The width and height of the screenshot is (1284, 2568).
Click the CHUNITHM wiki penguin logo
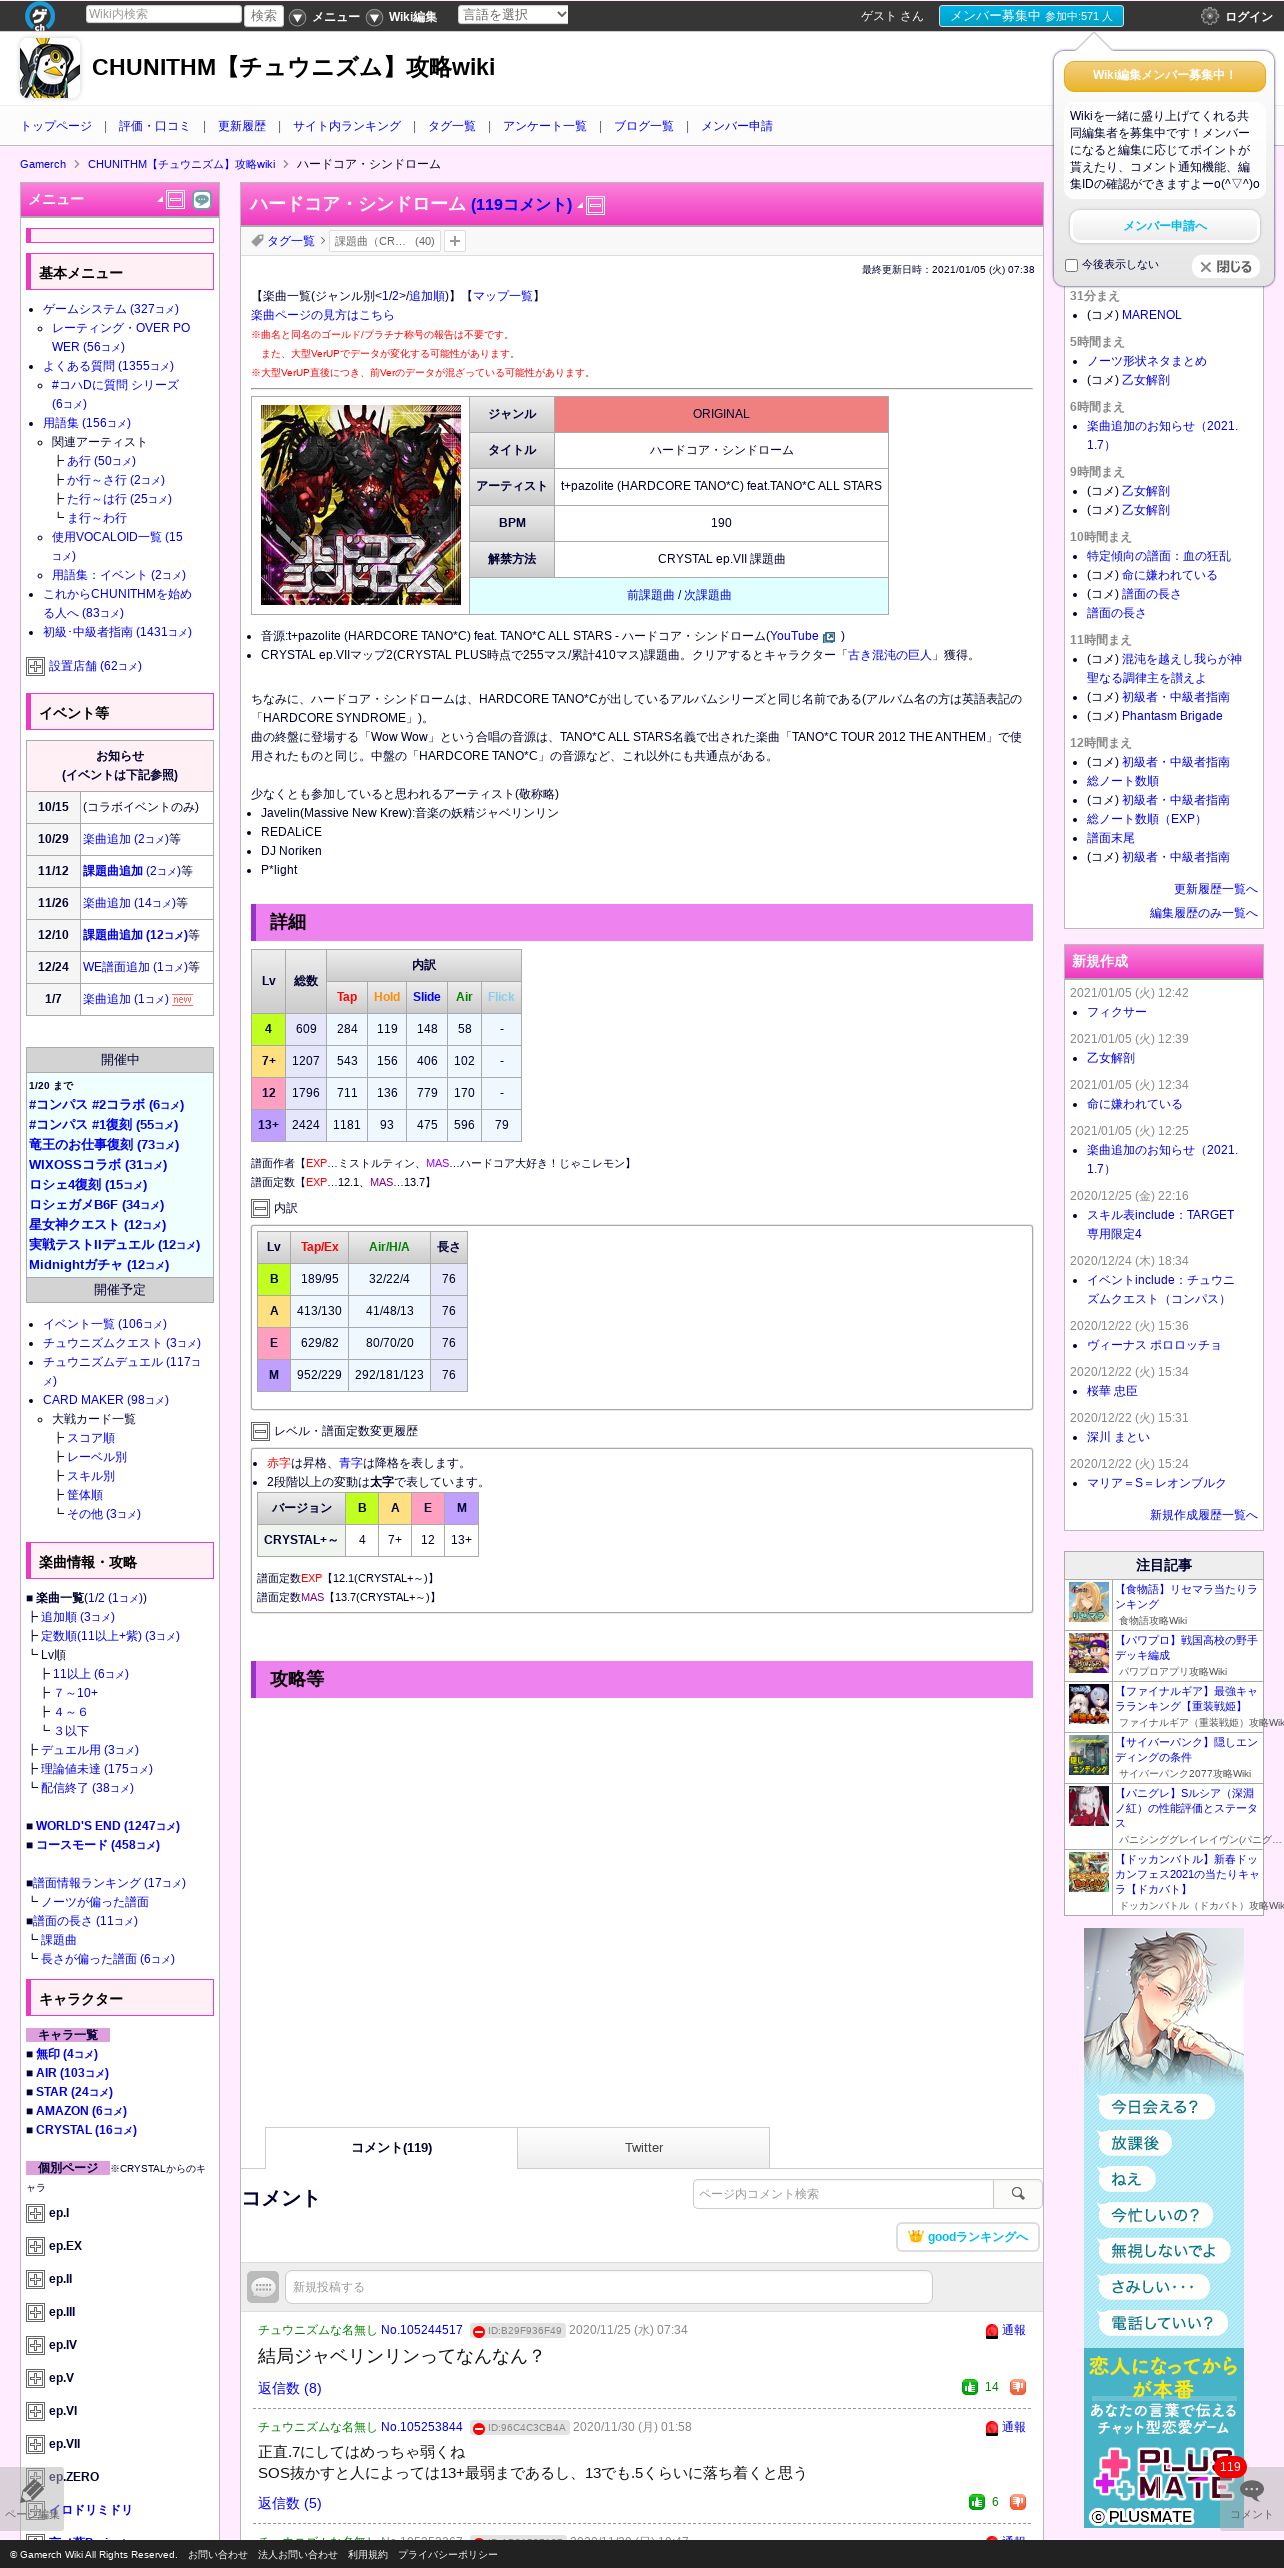coord(50,68)
